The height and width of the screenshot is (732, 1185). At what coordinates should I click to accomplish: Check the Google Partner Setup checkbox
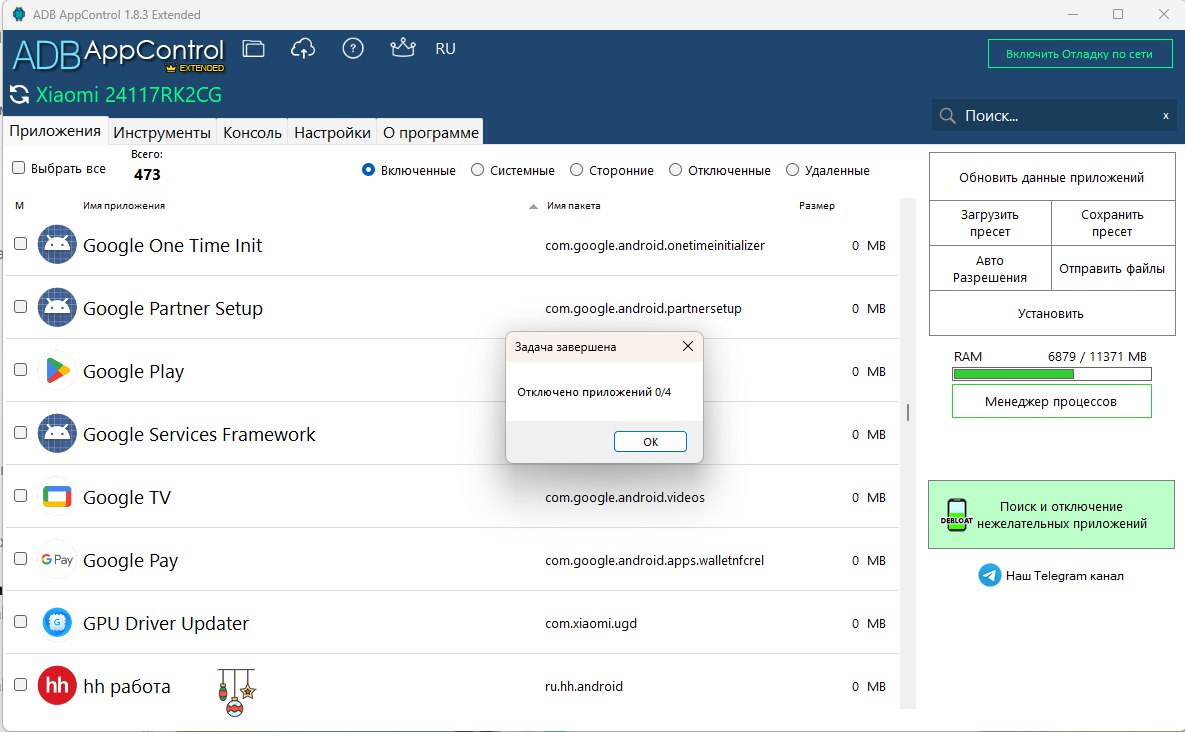(20, 307)
